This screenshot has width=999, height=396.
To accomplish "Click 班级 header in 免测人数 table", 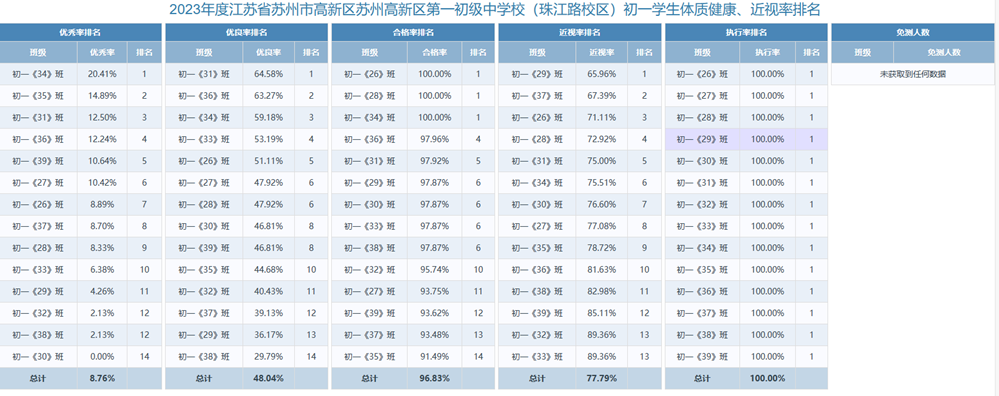I will tap(863, 52).
